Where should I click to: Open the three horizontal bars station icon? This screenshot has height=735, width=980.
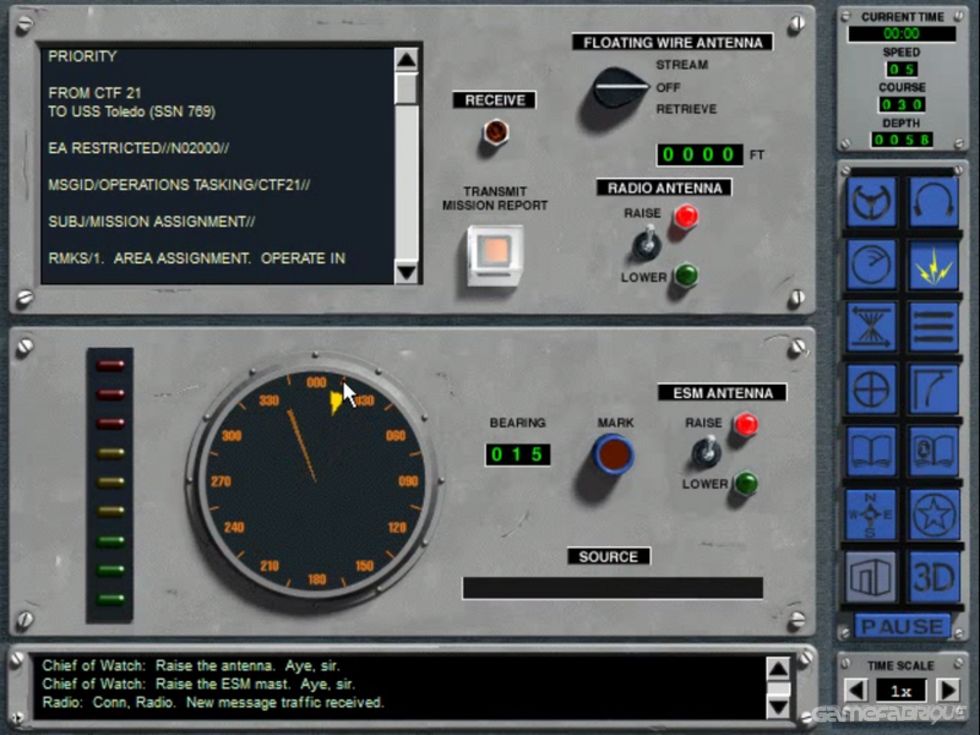pyautogui.click(x=934, y=326)
